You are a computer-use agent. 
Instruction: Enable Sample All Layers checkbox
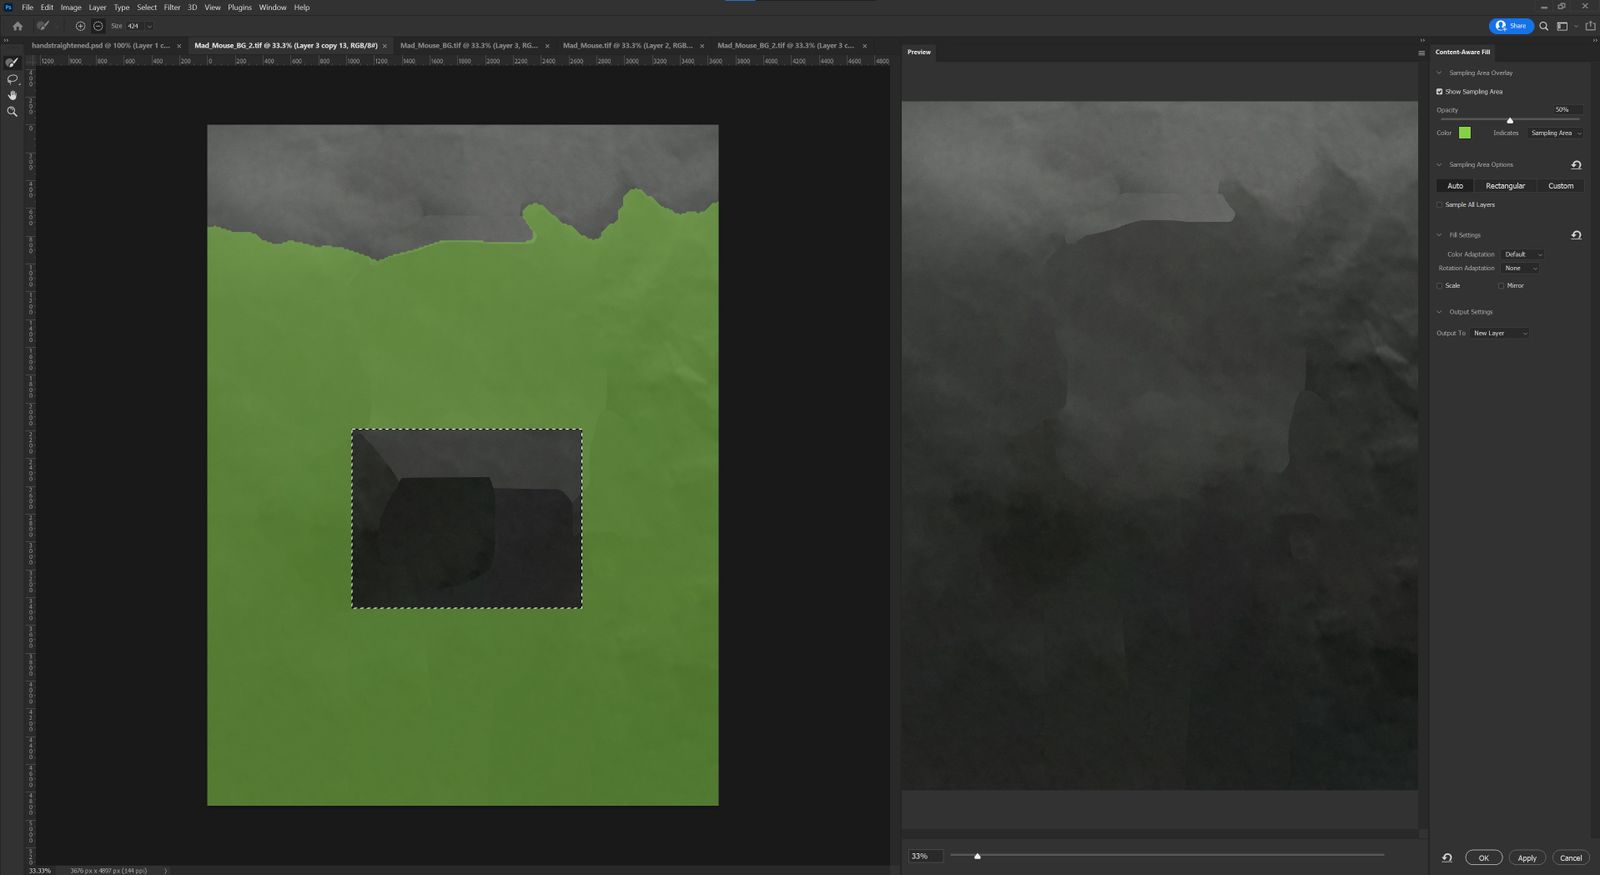(x=1440, y=205)
